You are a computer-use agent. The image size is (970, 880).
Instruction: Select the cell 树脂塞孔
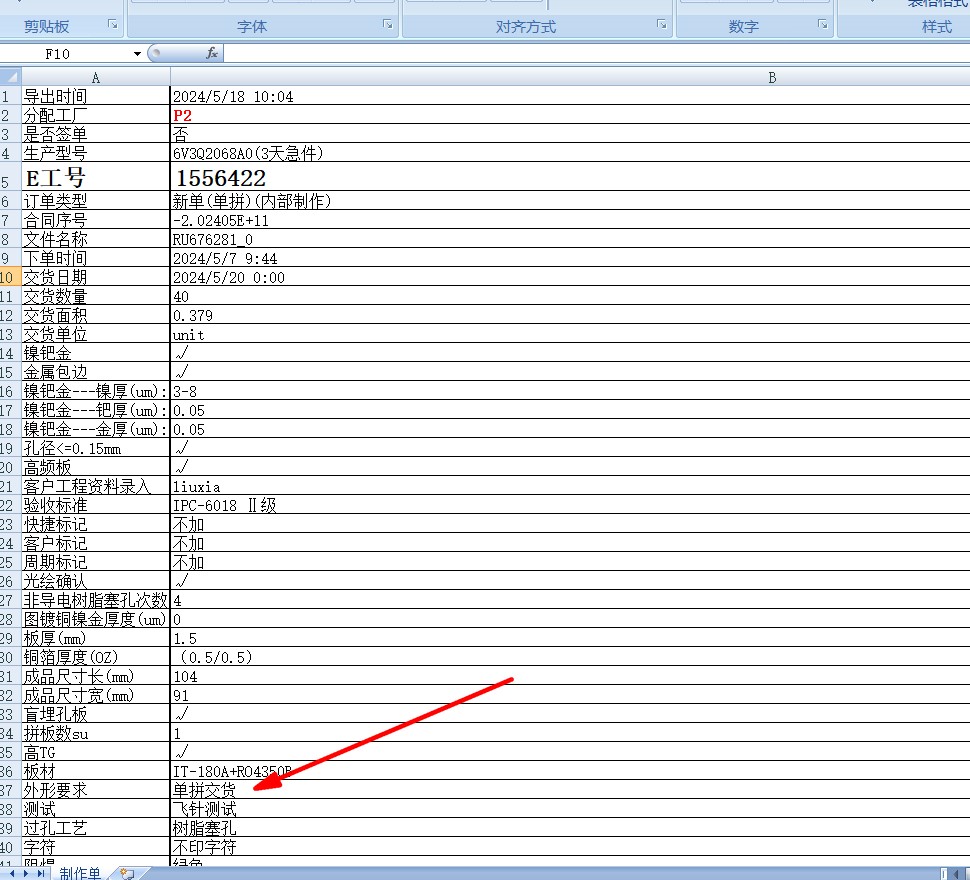coord(570,828)
